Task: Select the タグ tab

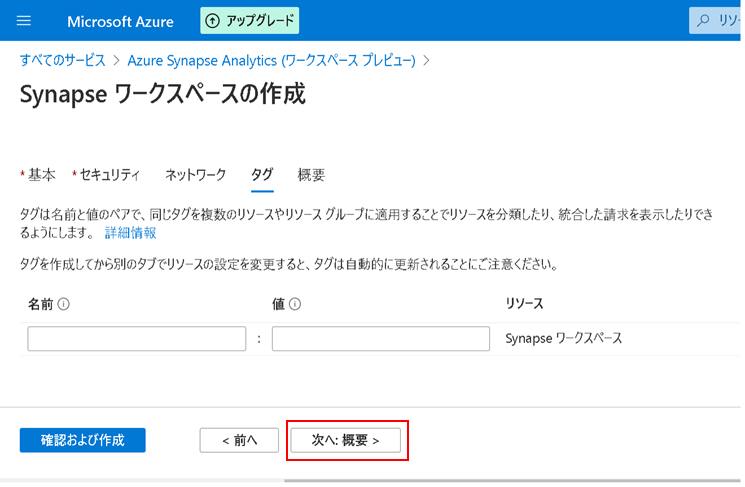Action: [x=262, y=175]
